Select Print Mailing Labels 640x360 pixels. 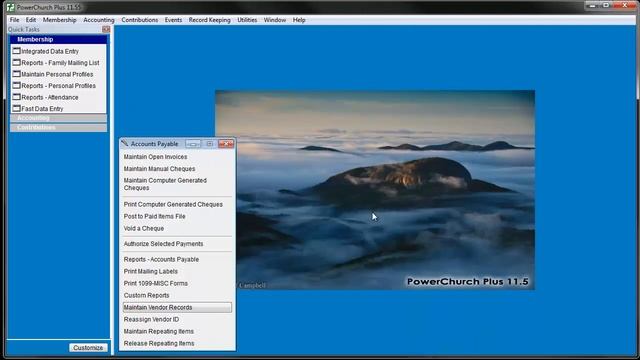pos(151,271)
